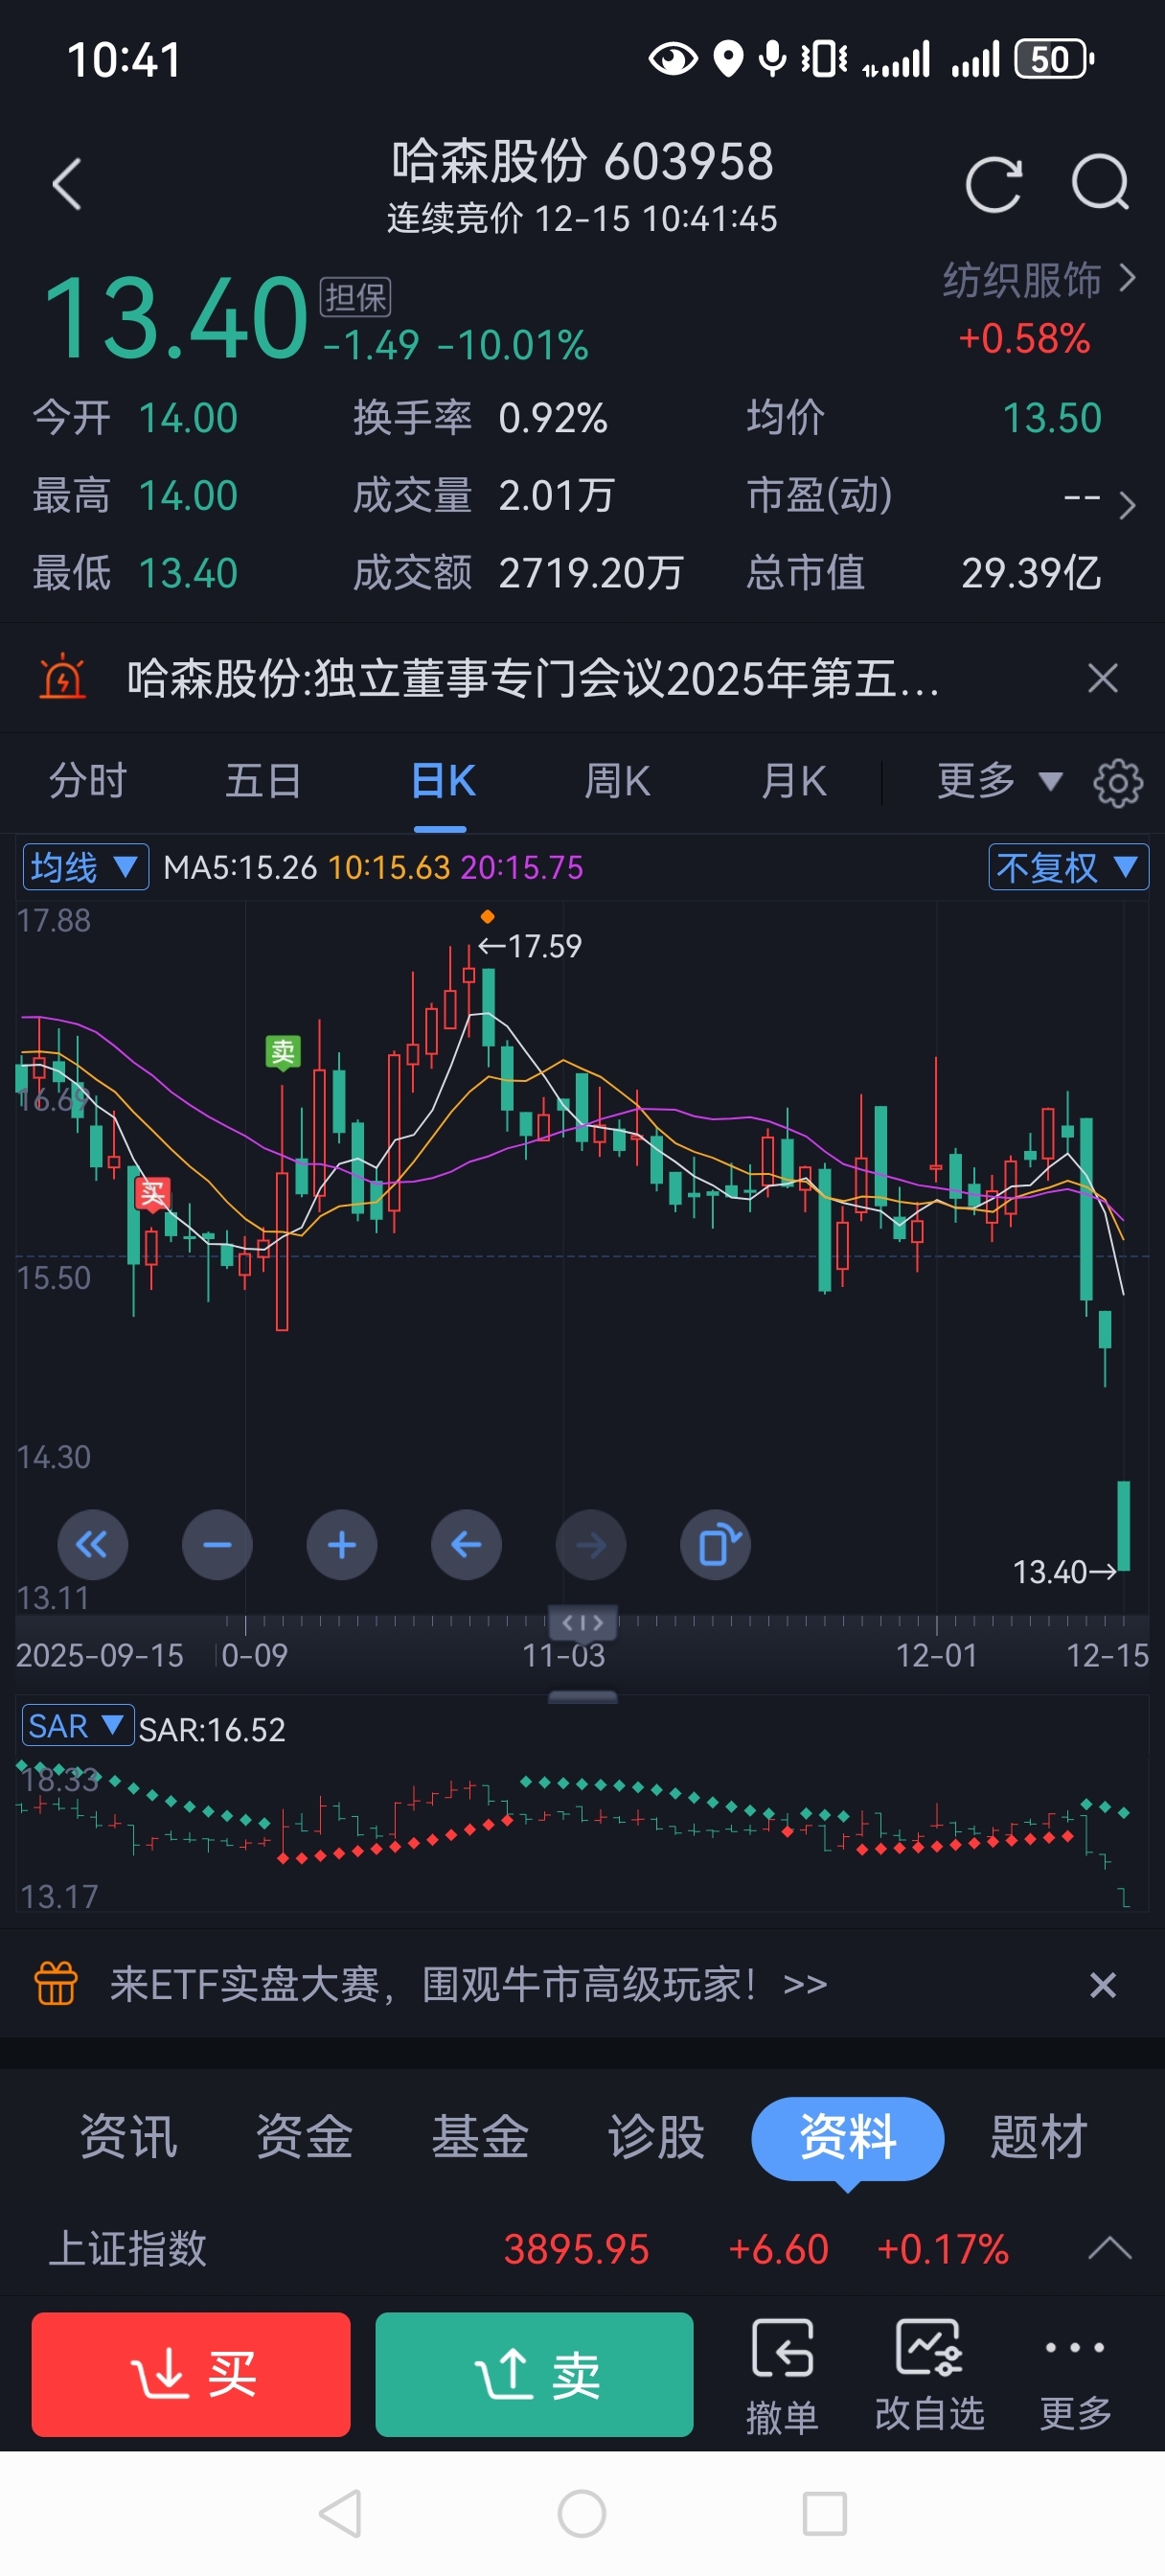1165x2576 pixels.
Task: Expand the 上证指数 index bar
Action: [1109, 2249]
